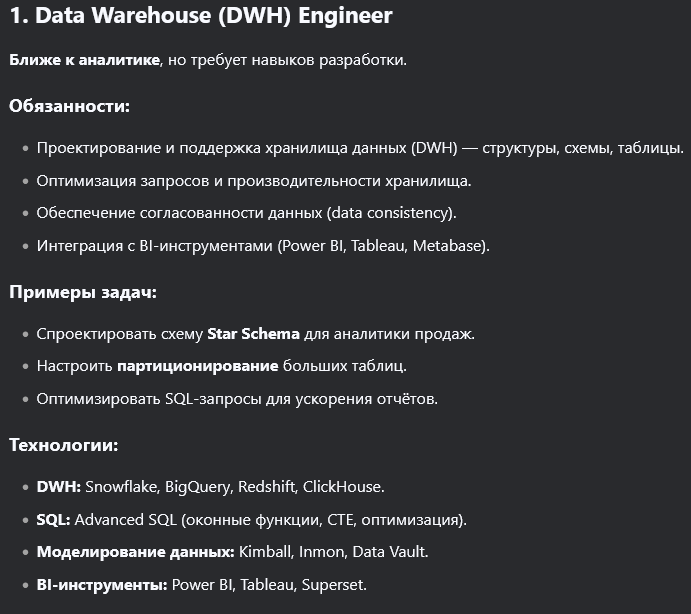The image size is (691, 614).
Task: Click the bold "SQL:" label
Action: (54, 520)
